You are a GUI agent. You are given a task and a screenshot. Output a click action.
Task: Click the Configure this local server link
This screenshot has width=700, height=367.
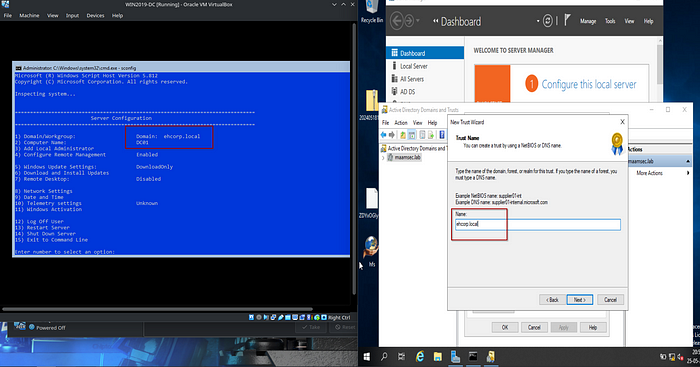click(589, 84)
